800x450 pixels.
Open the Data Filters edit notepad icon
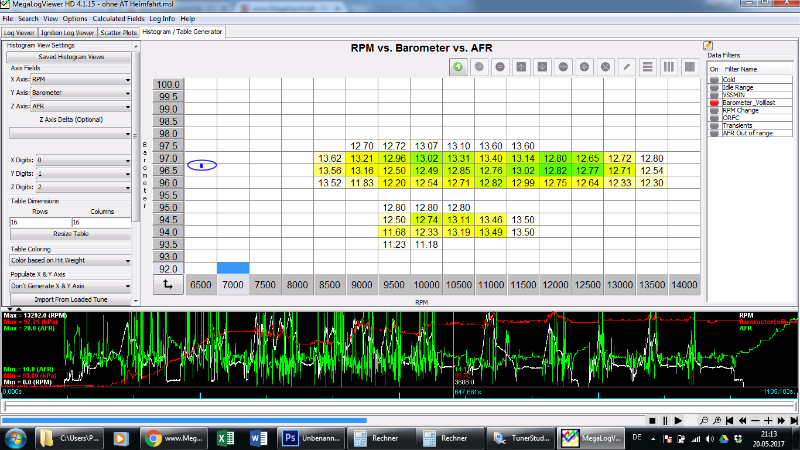(708, 46)
